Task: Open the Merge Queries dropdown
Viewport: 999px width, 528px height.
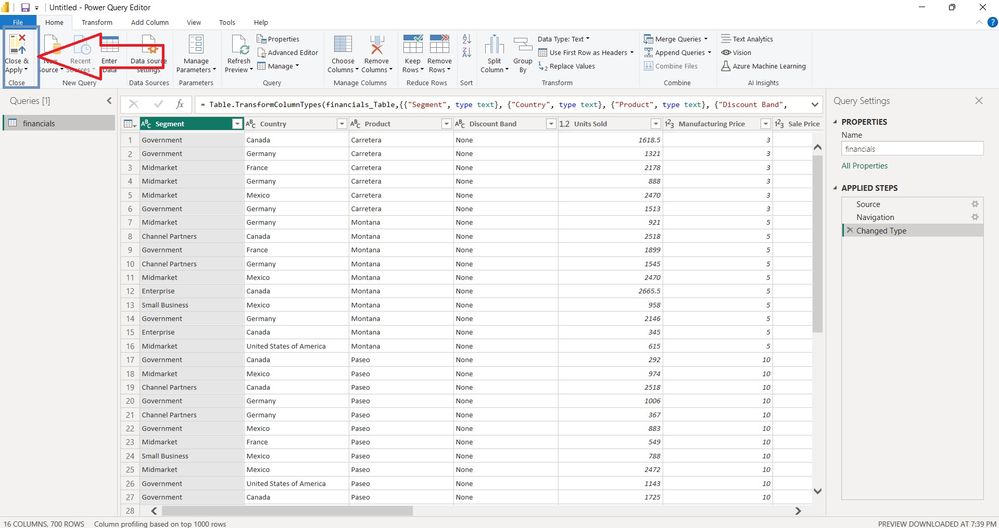Action: 676,39
